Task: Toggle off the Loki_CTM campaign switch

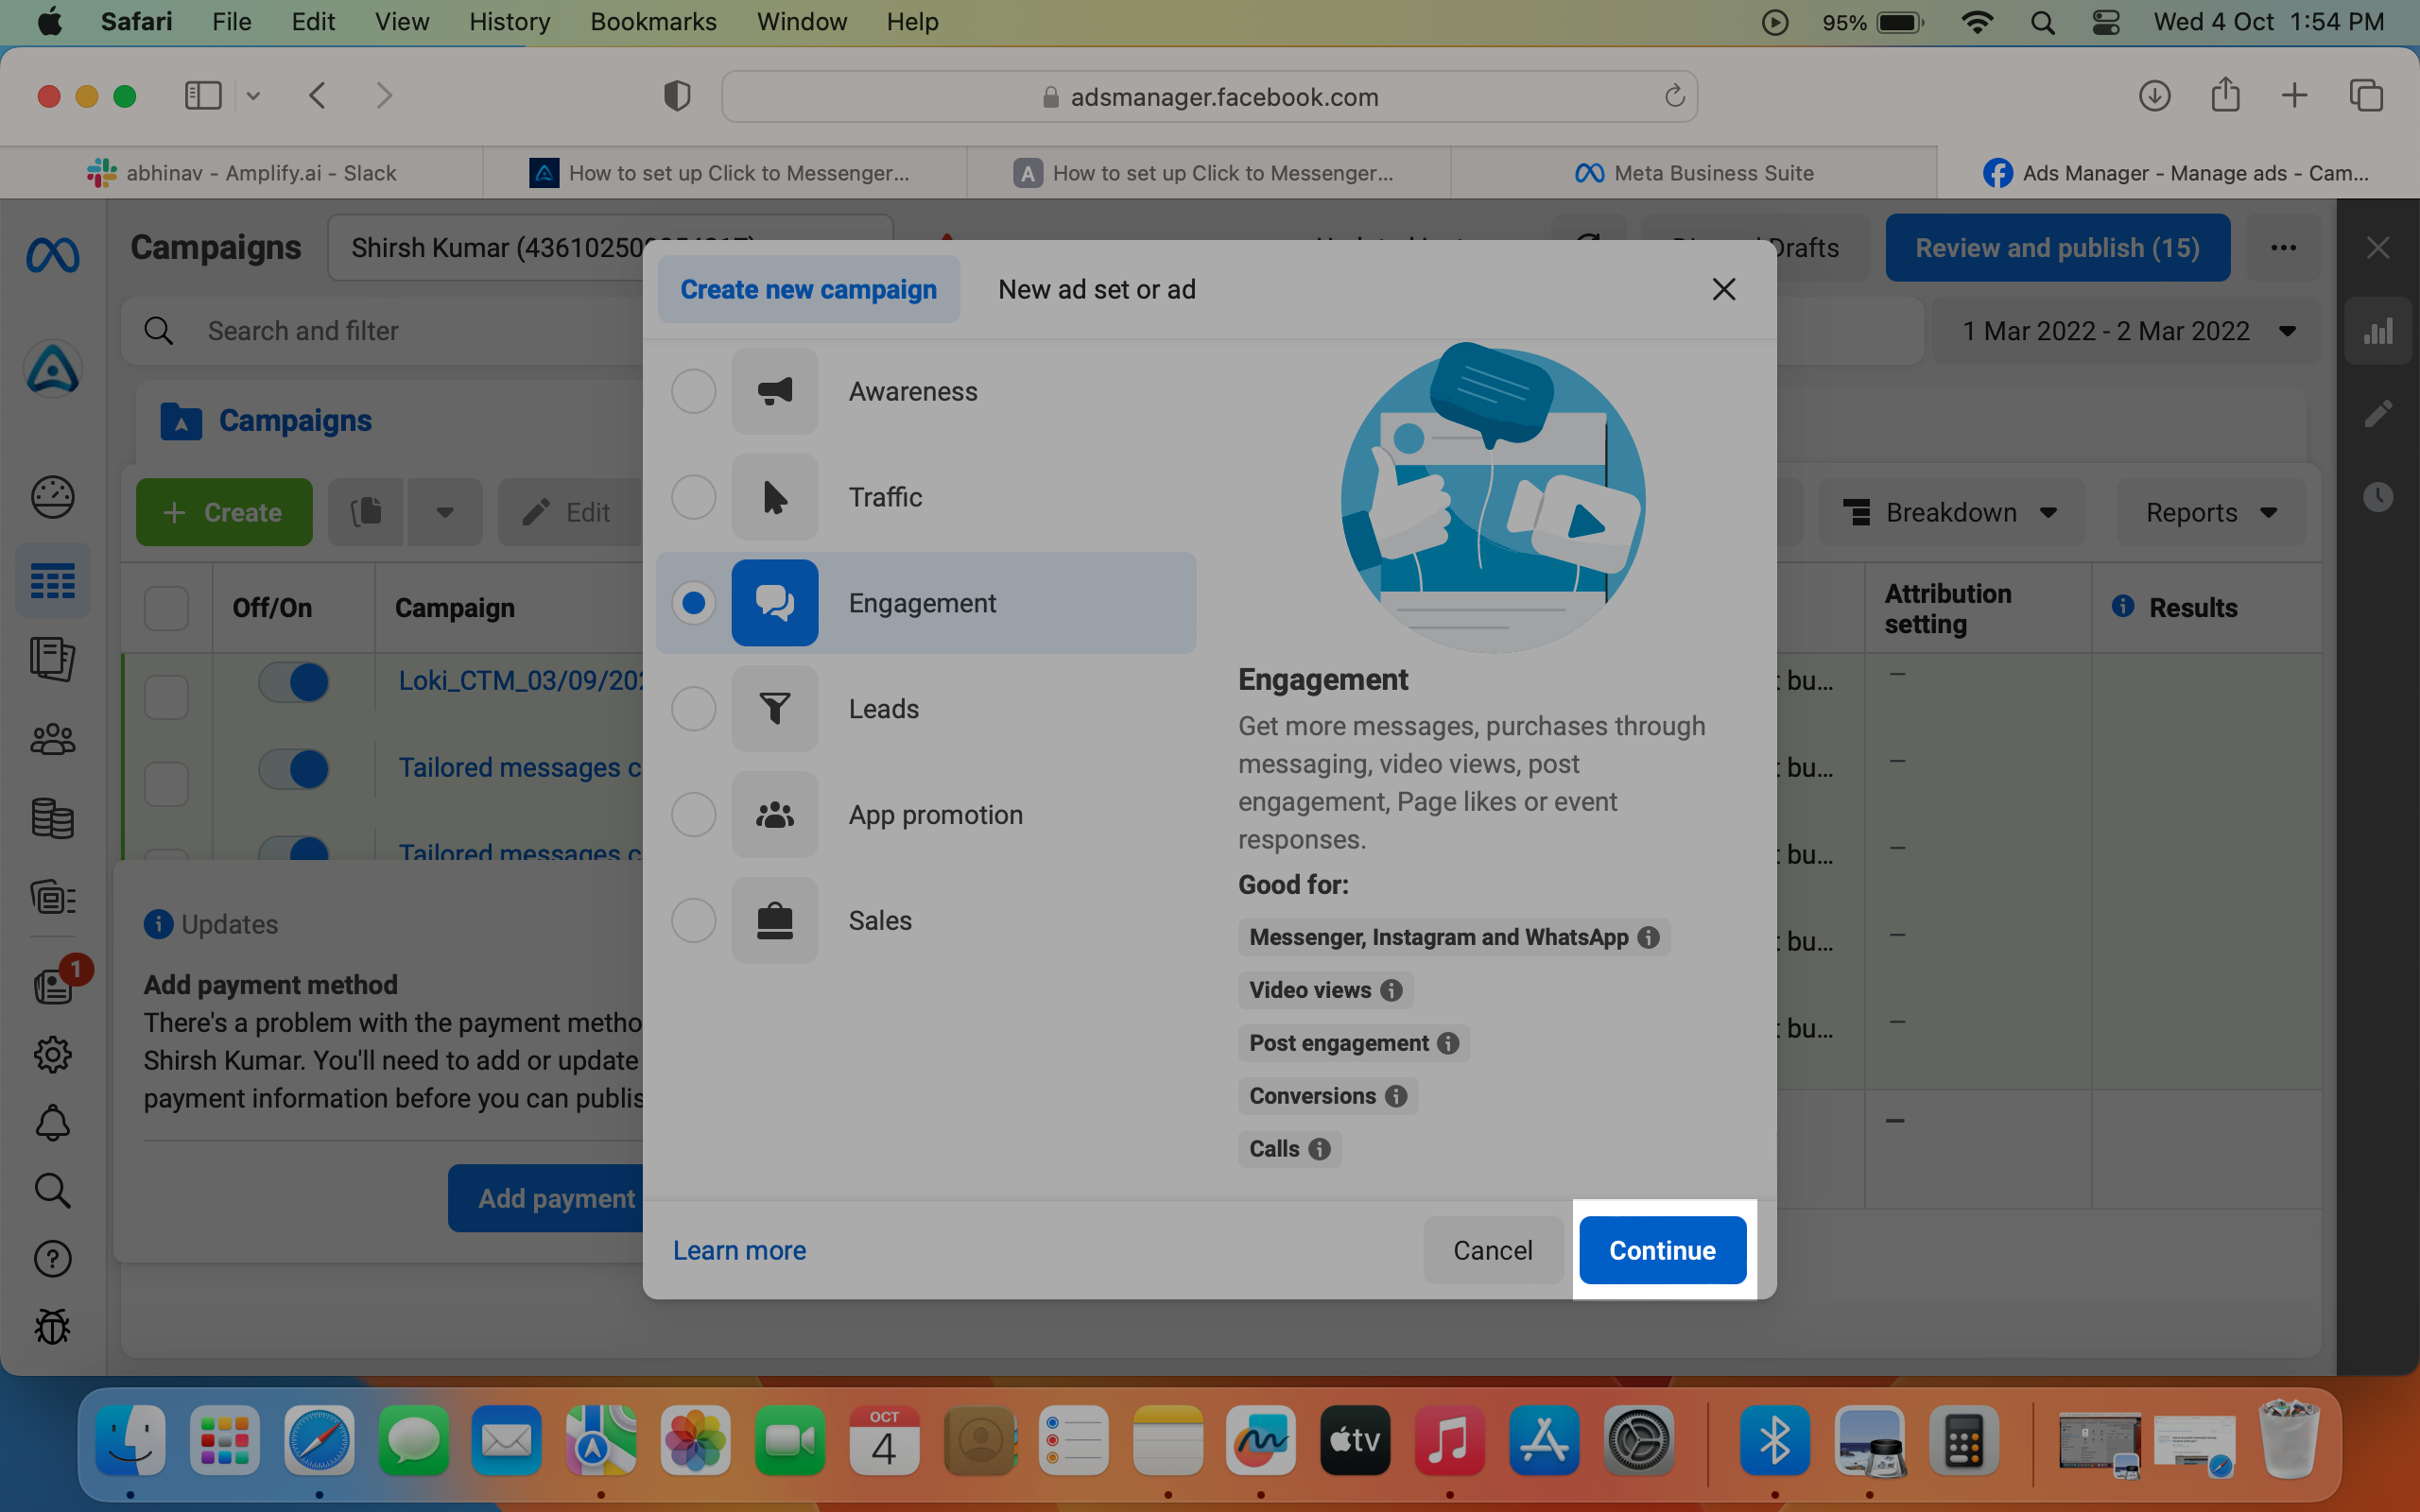Action: 294,682
